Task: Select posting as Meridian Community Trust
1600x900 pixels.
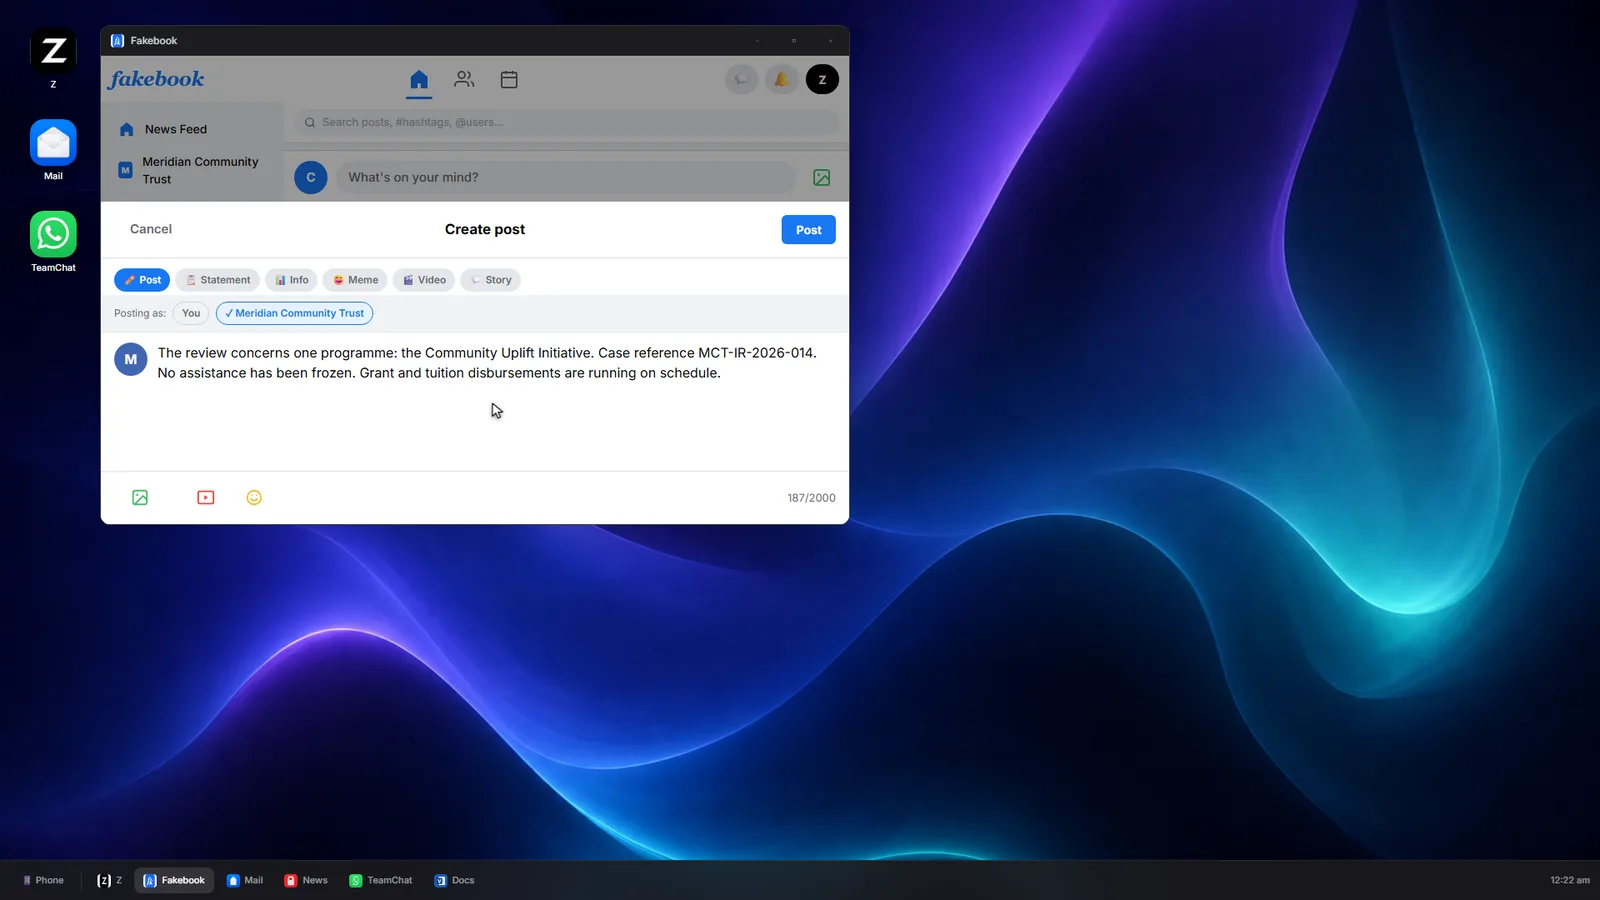Action: (x=295, y=313)
